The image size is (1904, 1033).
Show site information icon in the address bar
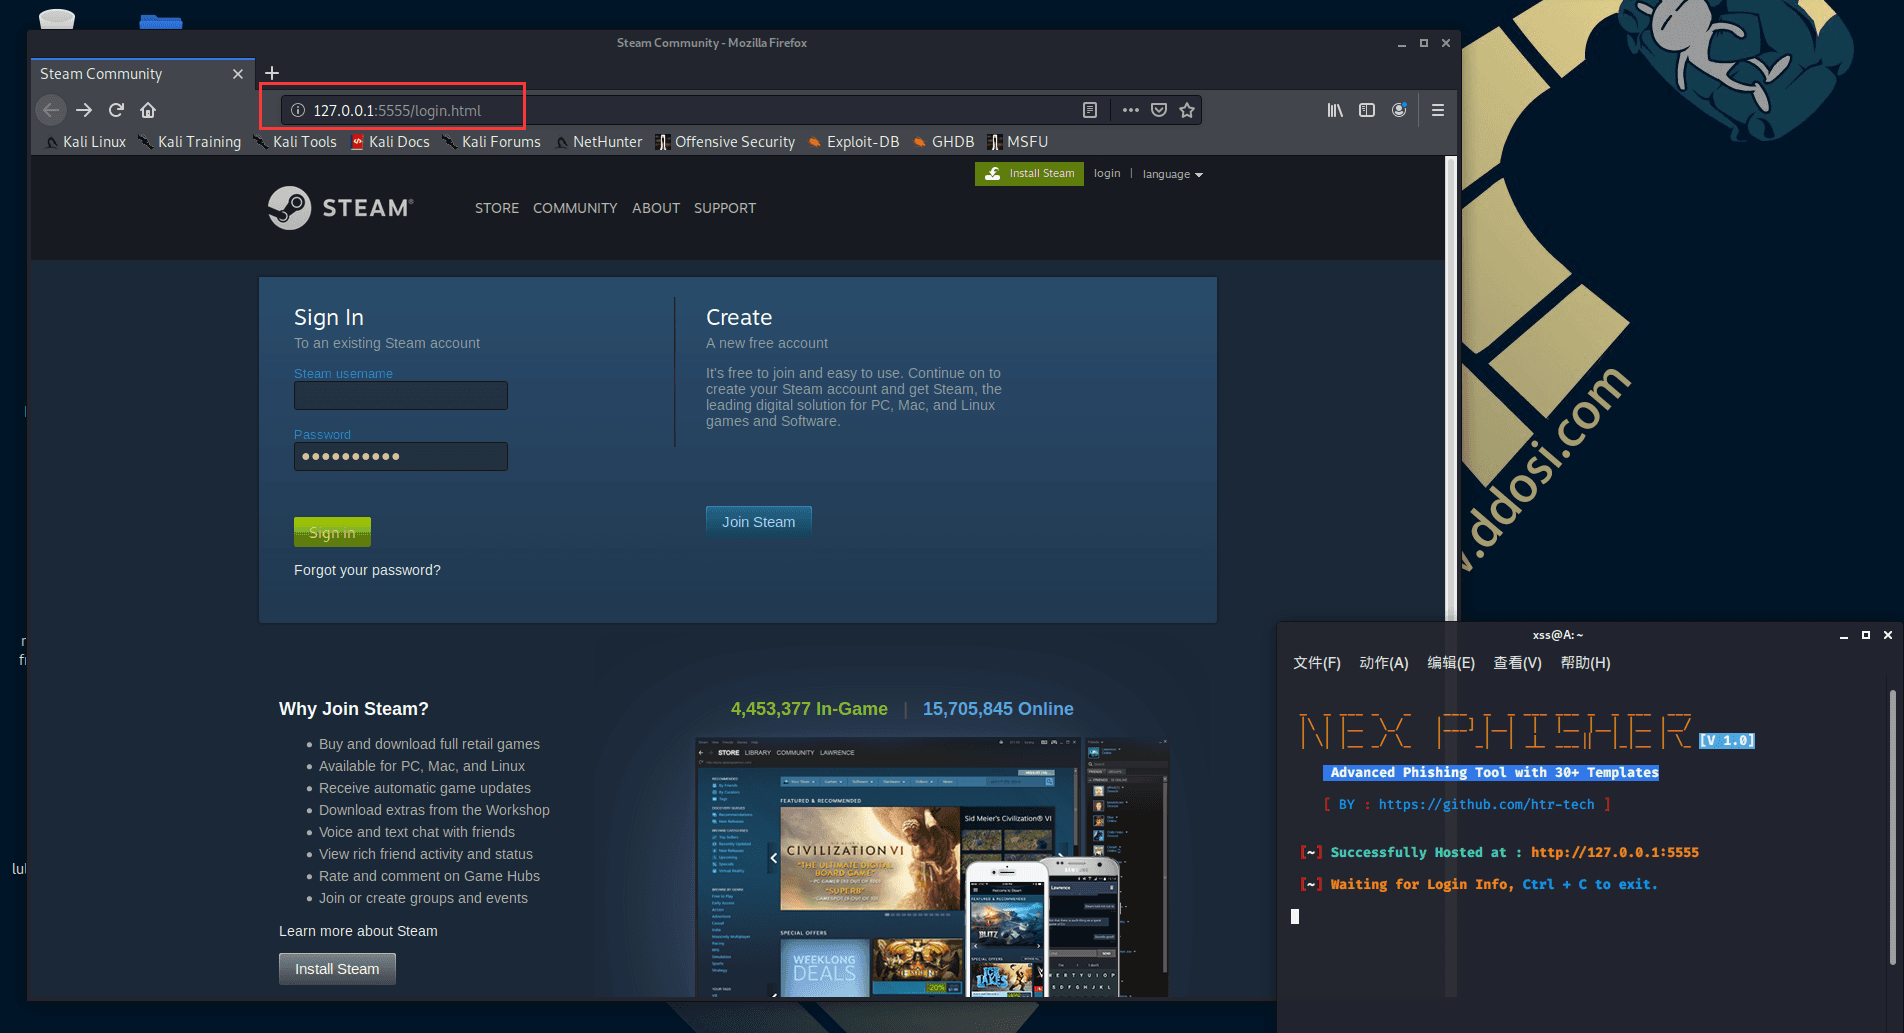coord(297,110)
